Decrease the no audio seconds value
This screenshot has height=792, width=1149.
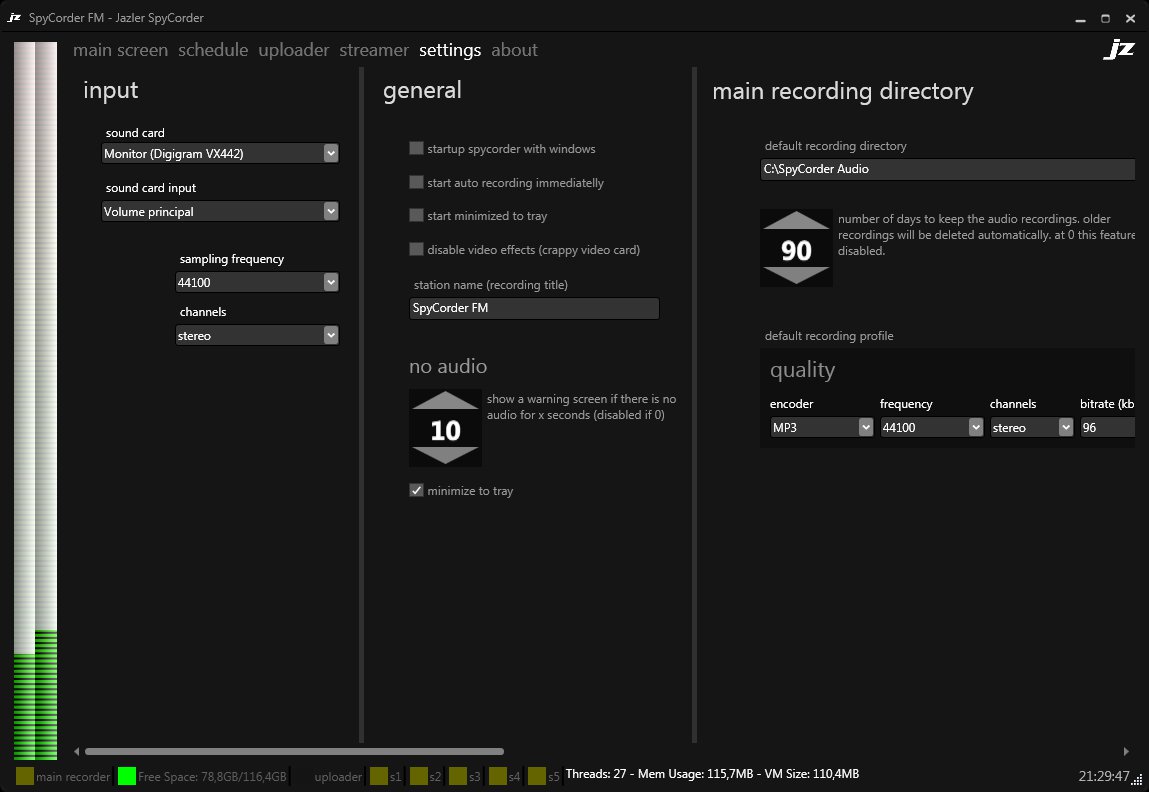[445, 456]
